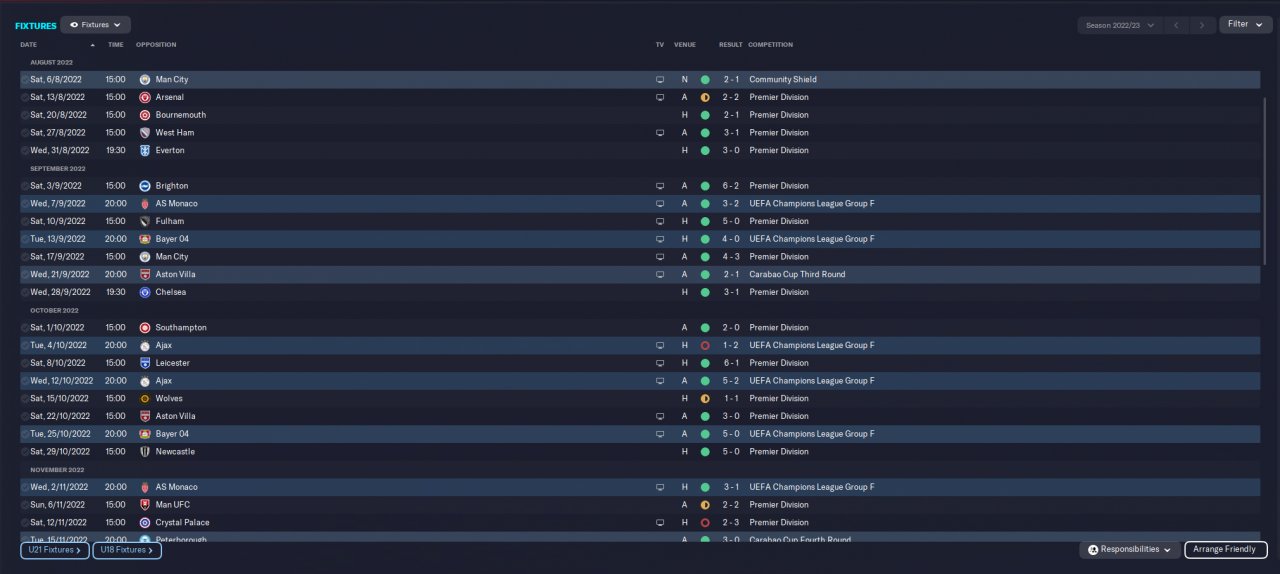Open the Responsibilities dropdown menu
This screenshot has height=574, width=1280.
[1130, 549]
